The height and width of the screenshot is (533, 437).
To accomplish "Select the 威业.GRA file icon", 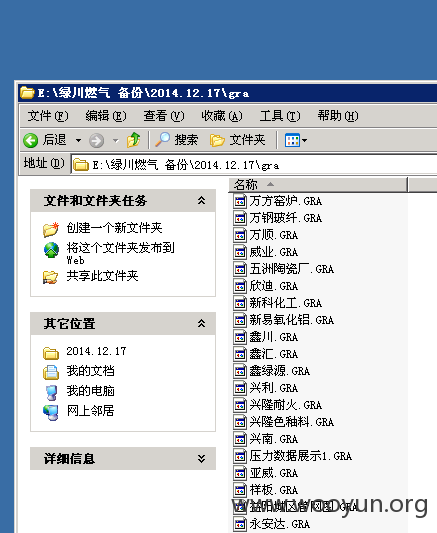I will coord(240,252).
